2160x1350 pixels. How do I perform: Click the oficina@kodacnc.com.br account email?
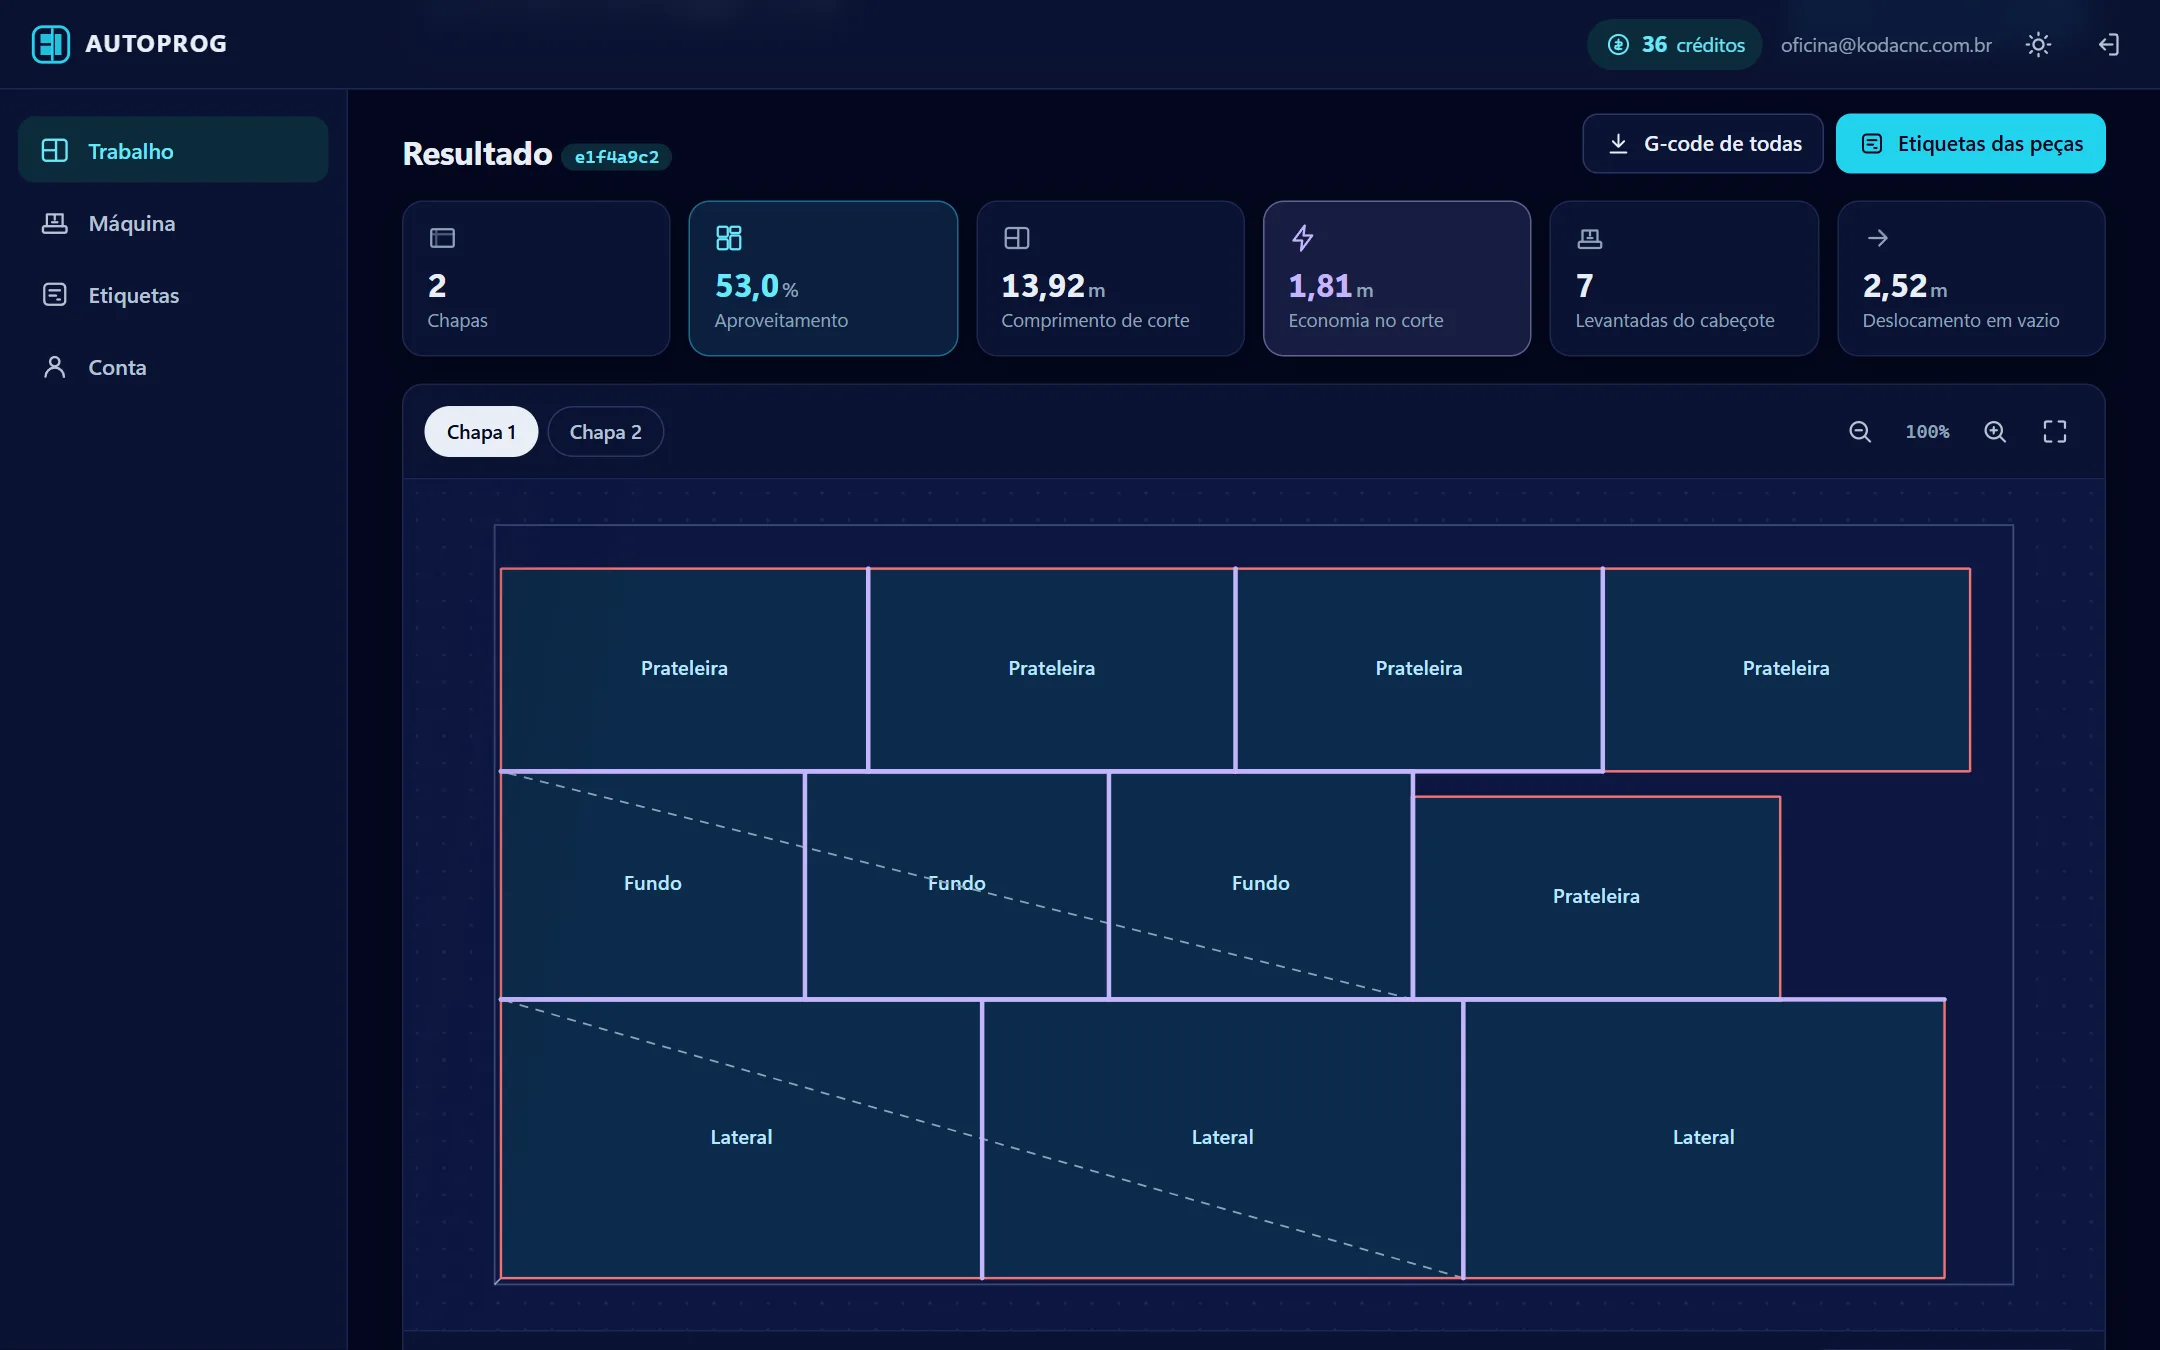pos(1886,45)
